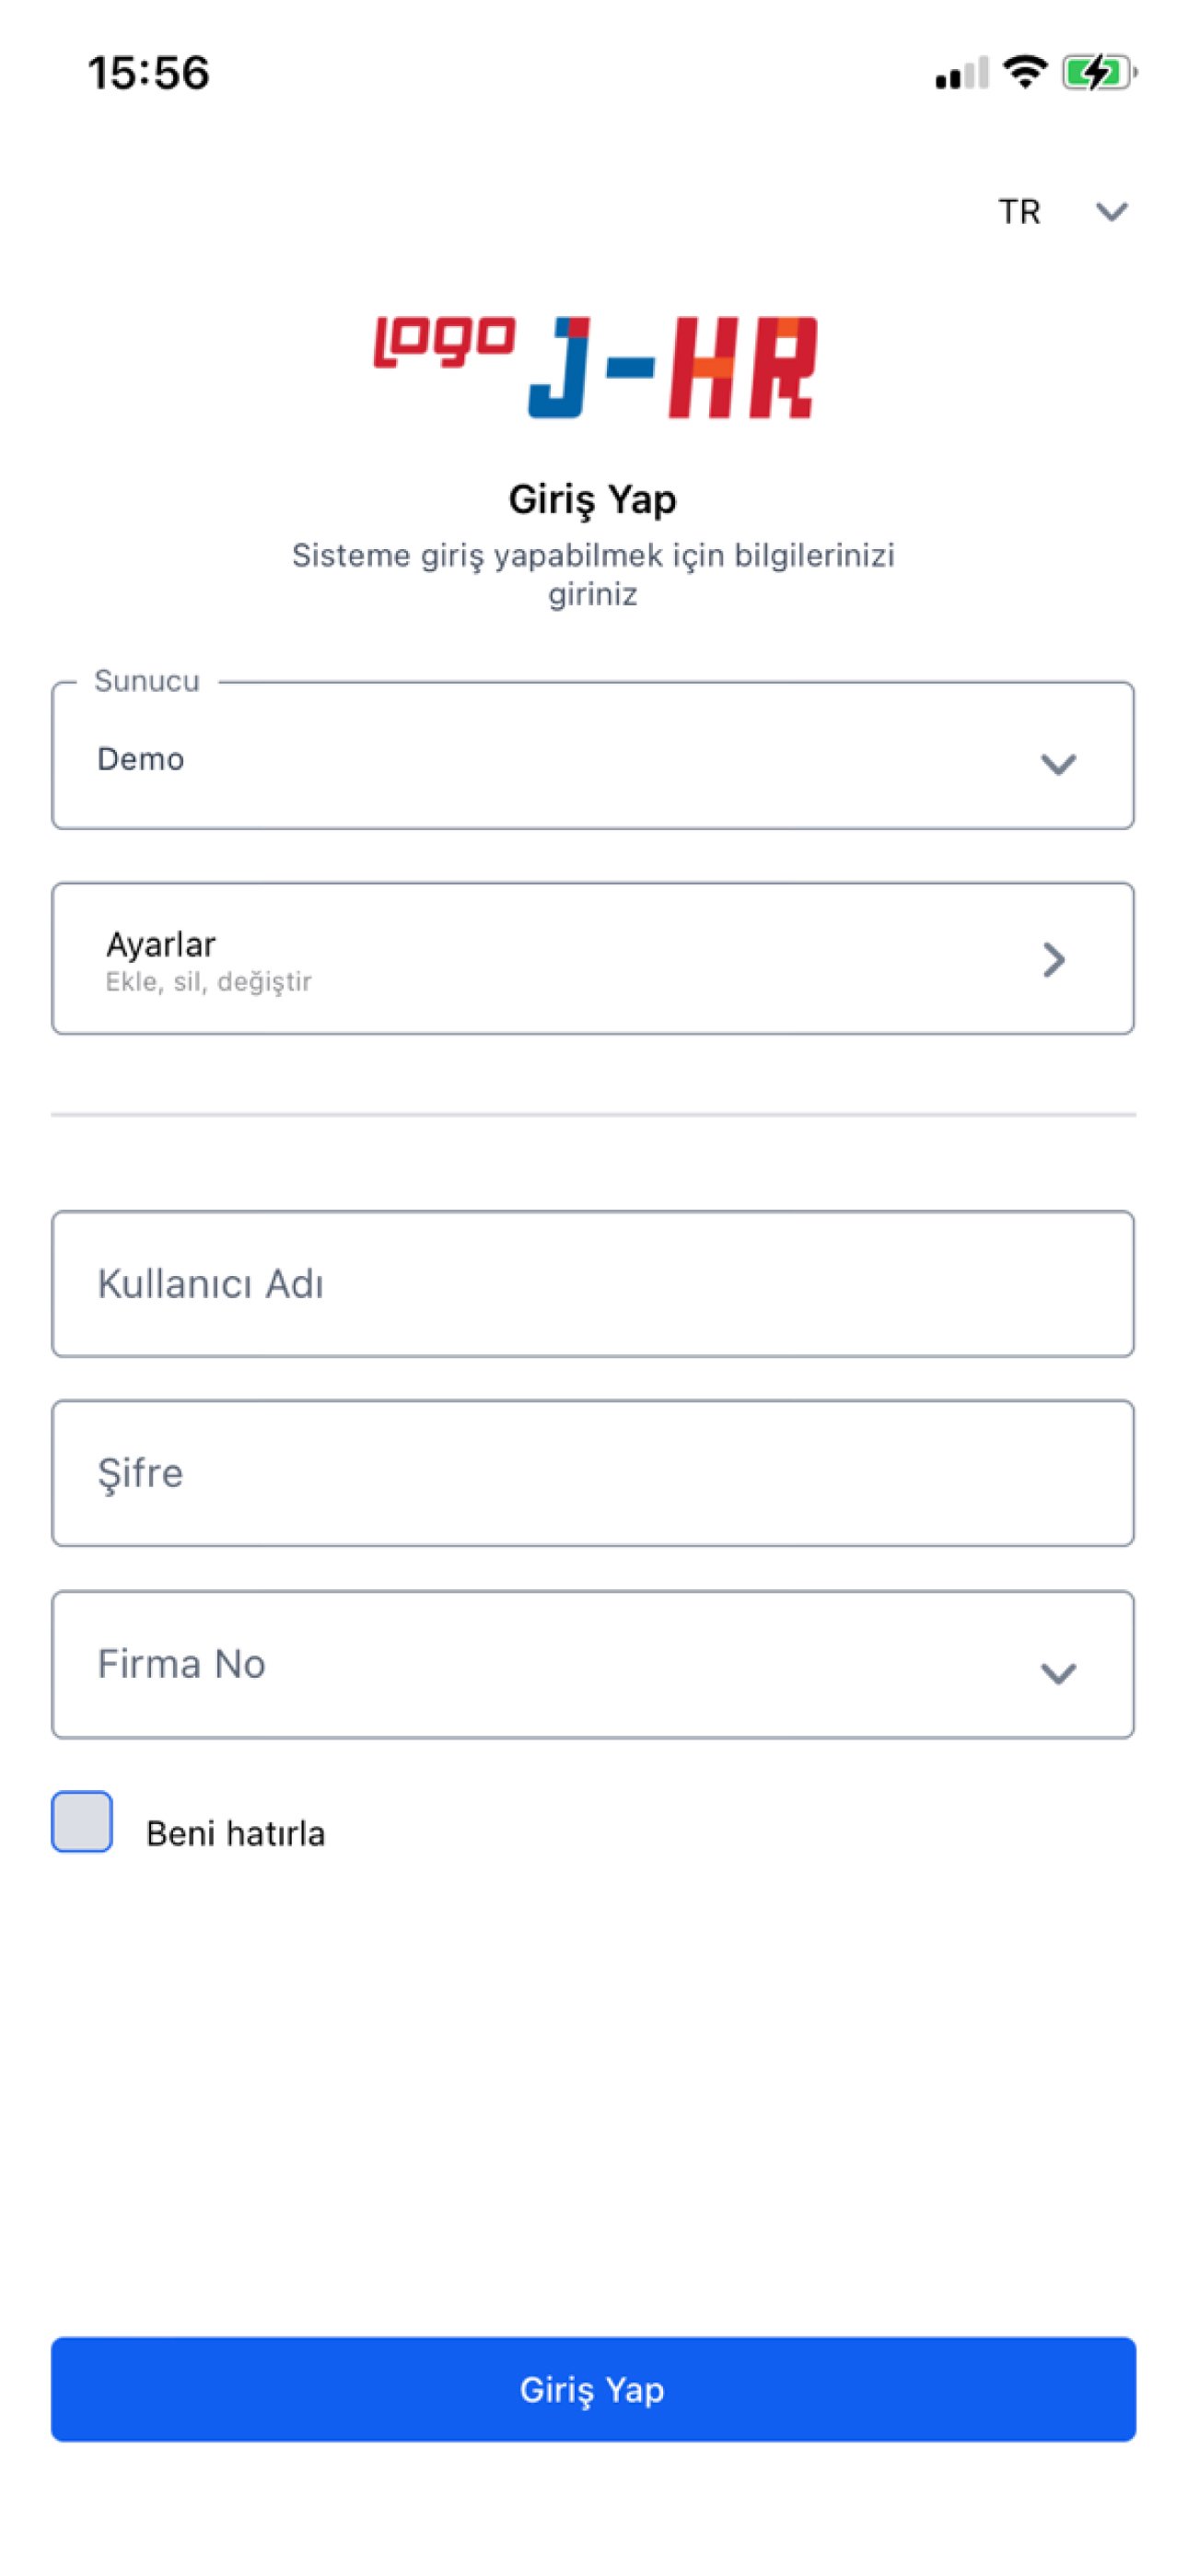Image resolution: width=1188 pixels, height=2576 pixels.
Task: Expand the Sunucu dropdown showing Demo
Action: coord(592,758)
